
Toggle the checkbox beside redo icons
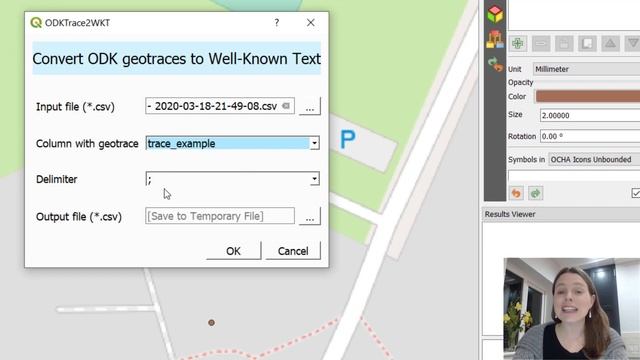(x=636, y=193)
